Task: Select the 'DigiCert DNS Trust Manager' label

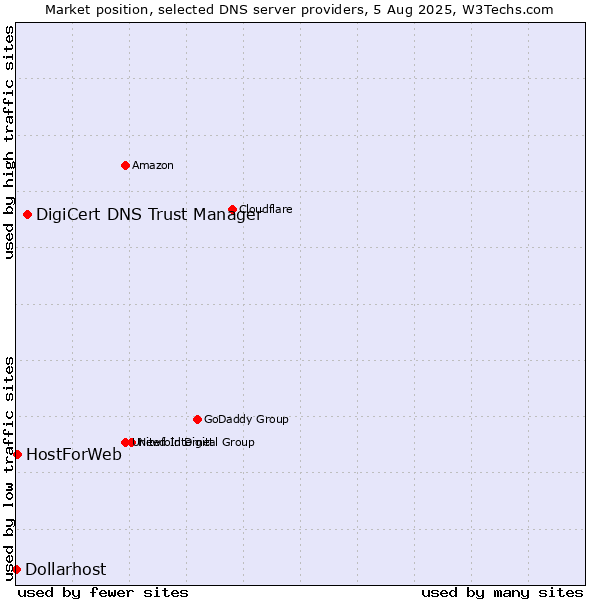Action: click(x=149, y=215)
